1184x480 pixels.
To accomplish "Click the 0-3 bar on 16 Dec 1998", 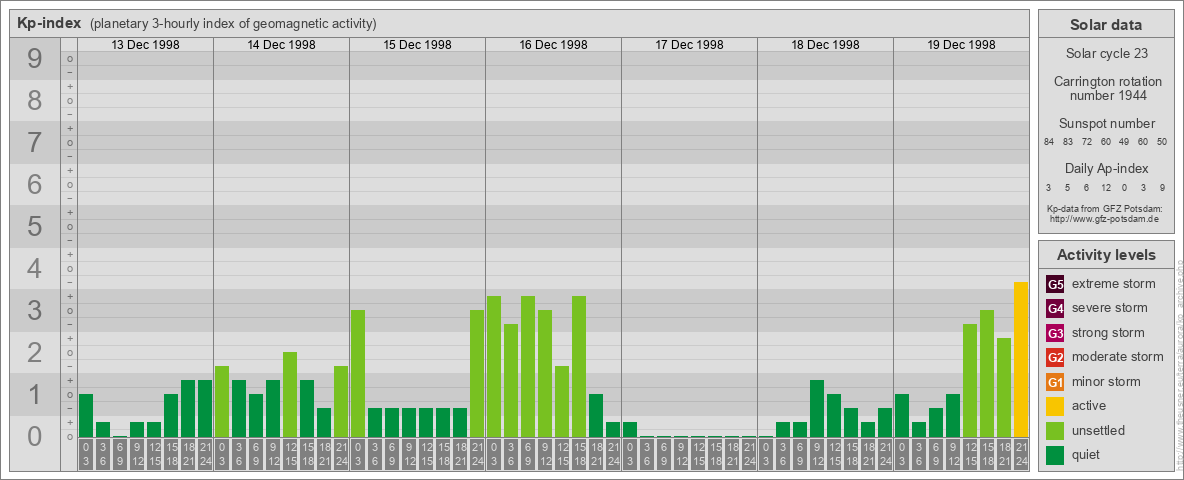I will coord(494,366).
